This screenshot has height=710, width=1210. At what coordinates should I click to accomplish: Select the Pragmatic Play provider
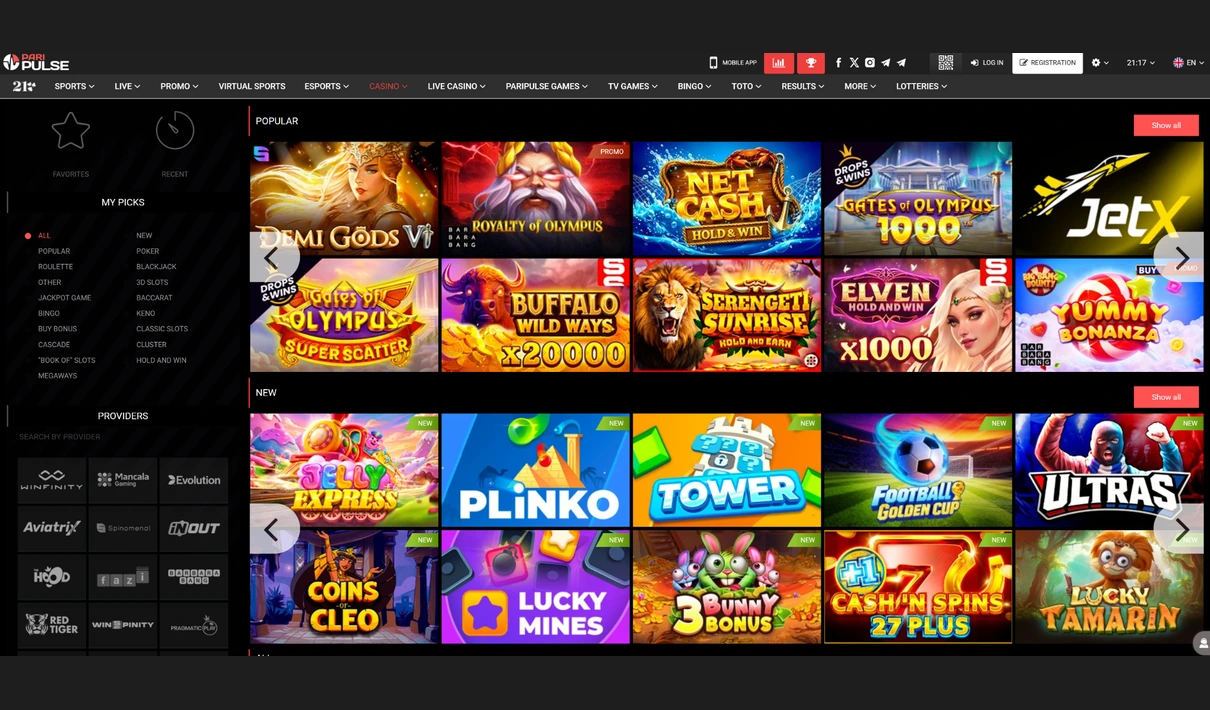[x=194, y=625]
